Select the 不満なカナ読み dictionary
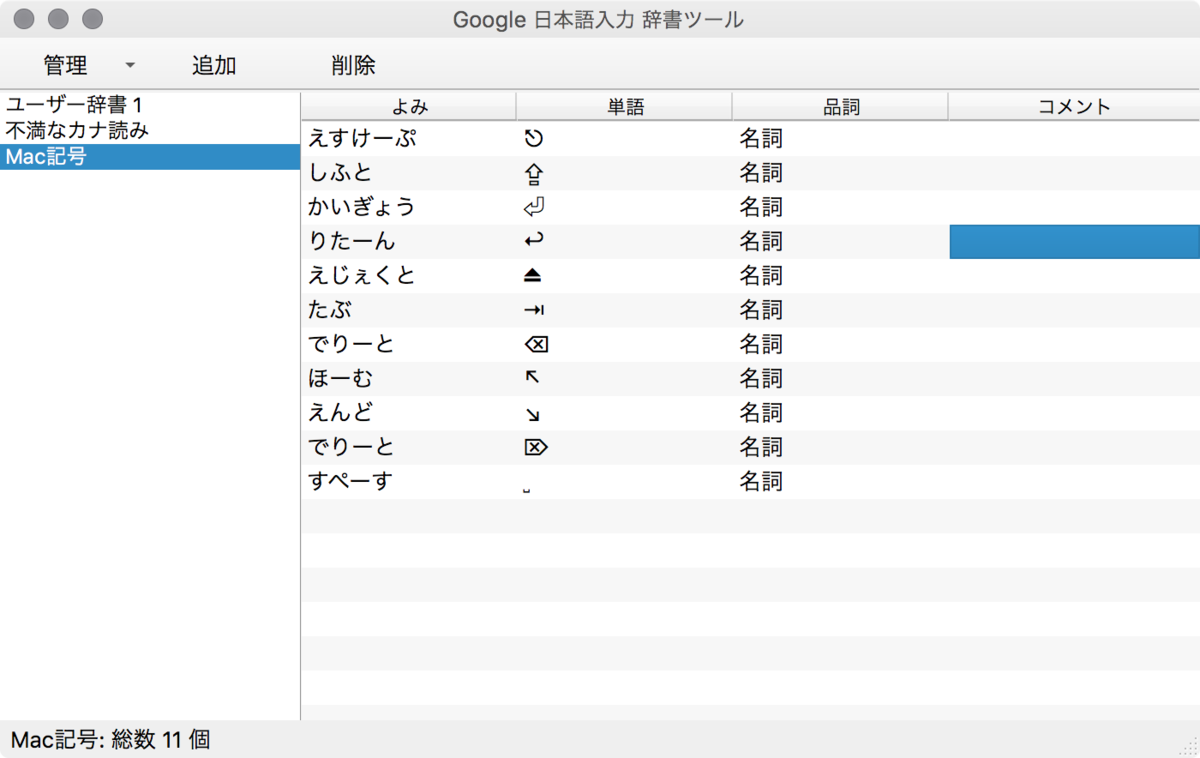 click(150, 130)
